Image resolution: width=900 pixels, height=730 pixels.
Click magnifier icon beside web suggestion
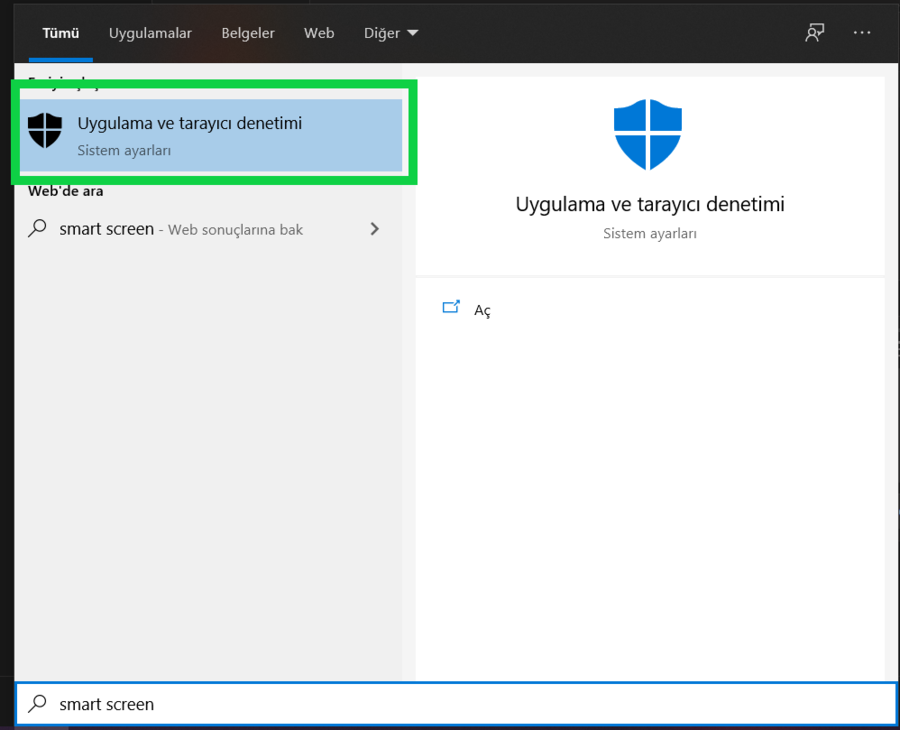point(37,228)
